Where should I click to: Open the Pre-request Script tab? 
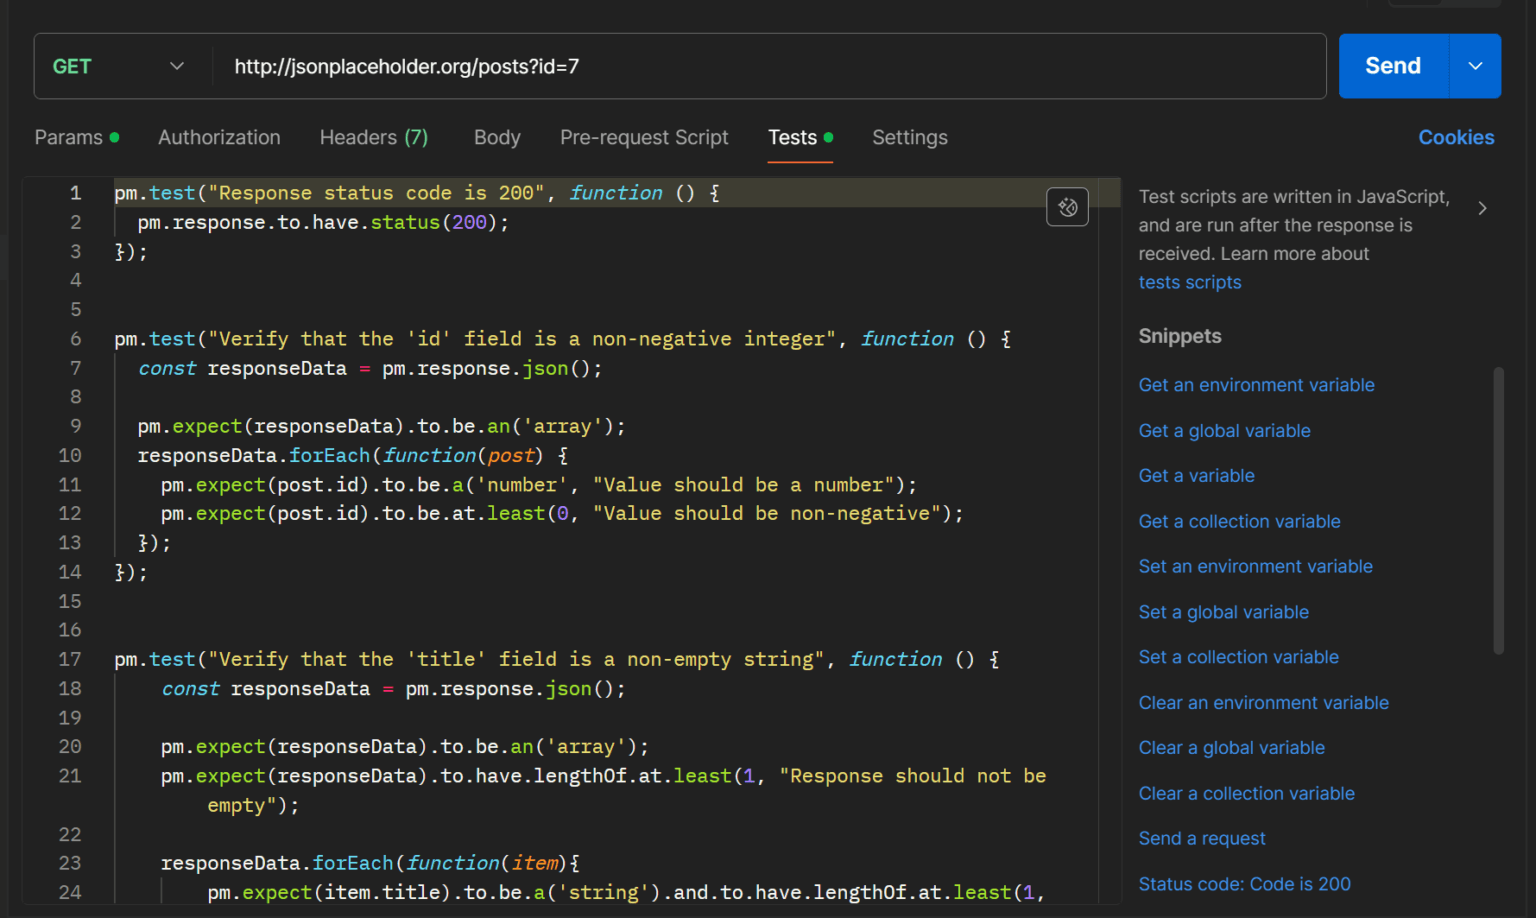[644, 137]
